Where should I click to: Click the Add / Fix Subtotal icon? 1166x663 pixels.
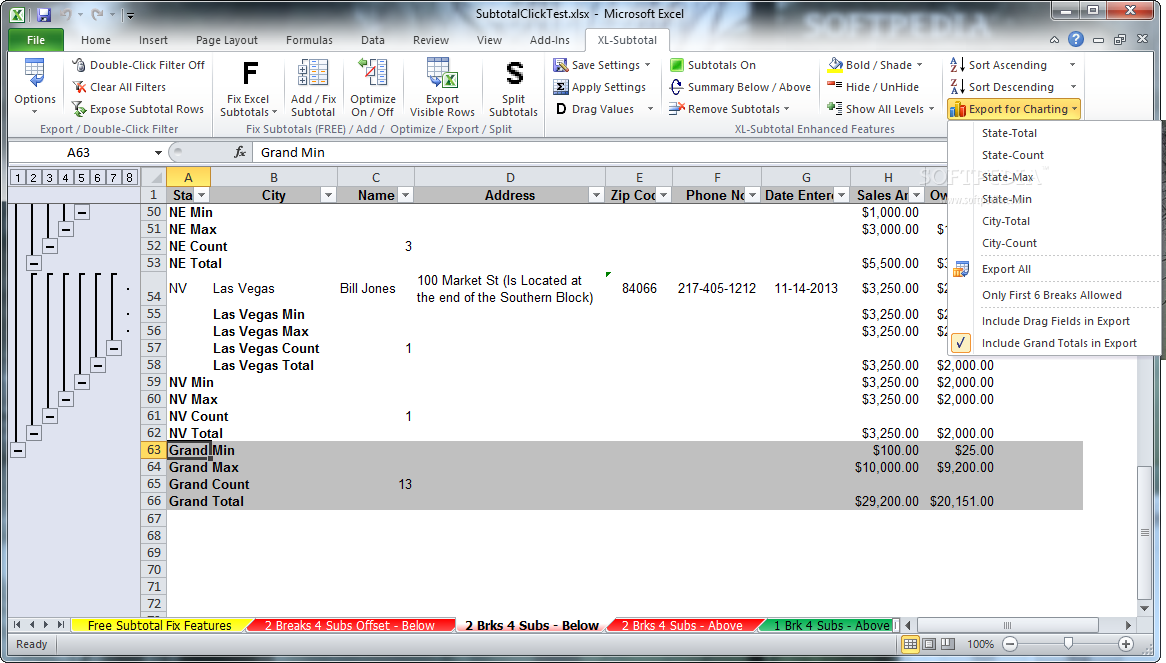pyautogui.click(x=313, y=74)
